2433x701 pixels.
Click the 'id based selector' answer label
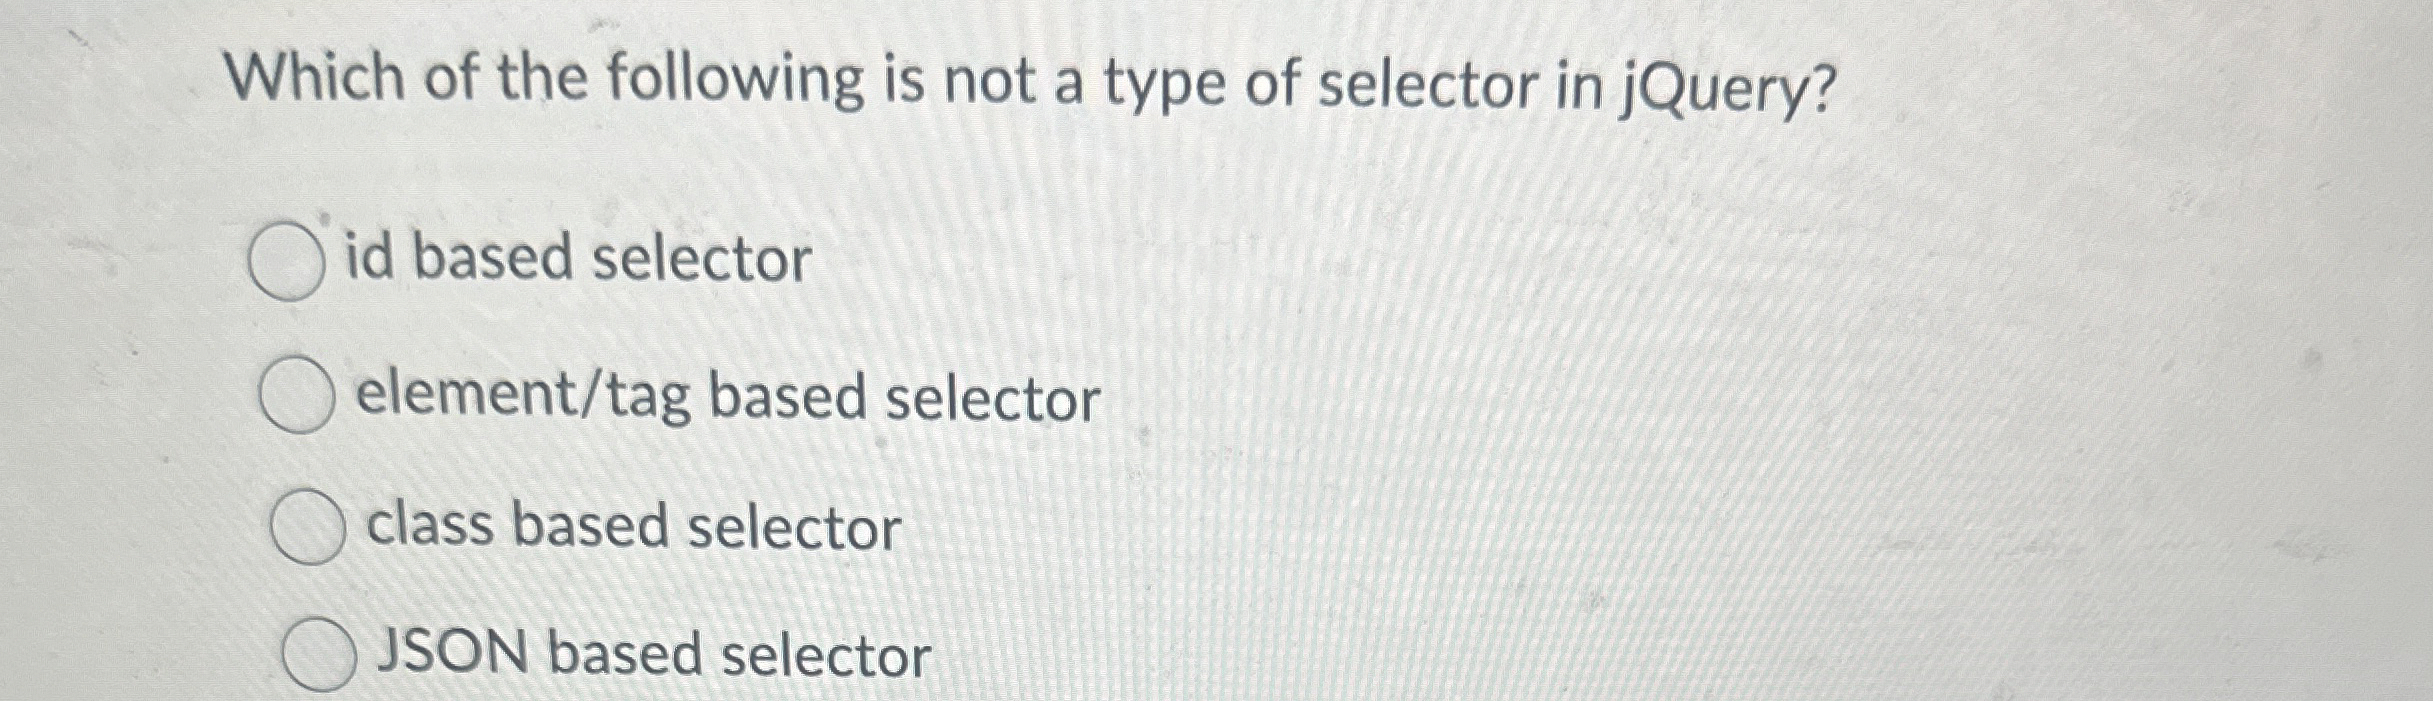pyautogui.click(x=575, y=259)
